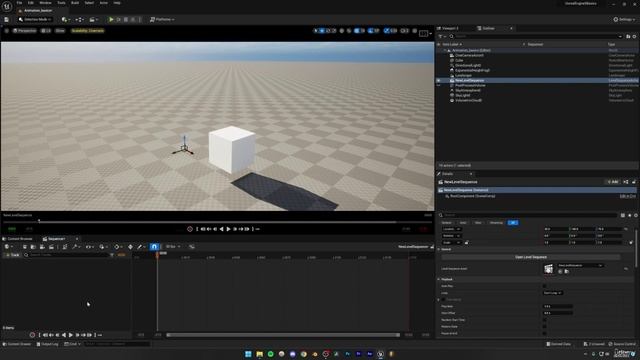Open the Level Sequence Asset dropdown
Viewport: 640px width, 360px height.
tap(580, 265)
